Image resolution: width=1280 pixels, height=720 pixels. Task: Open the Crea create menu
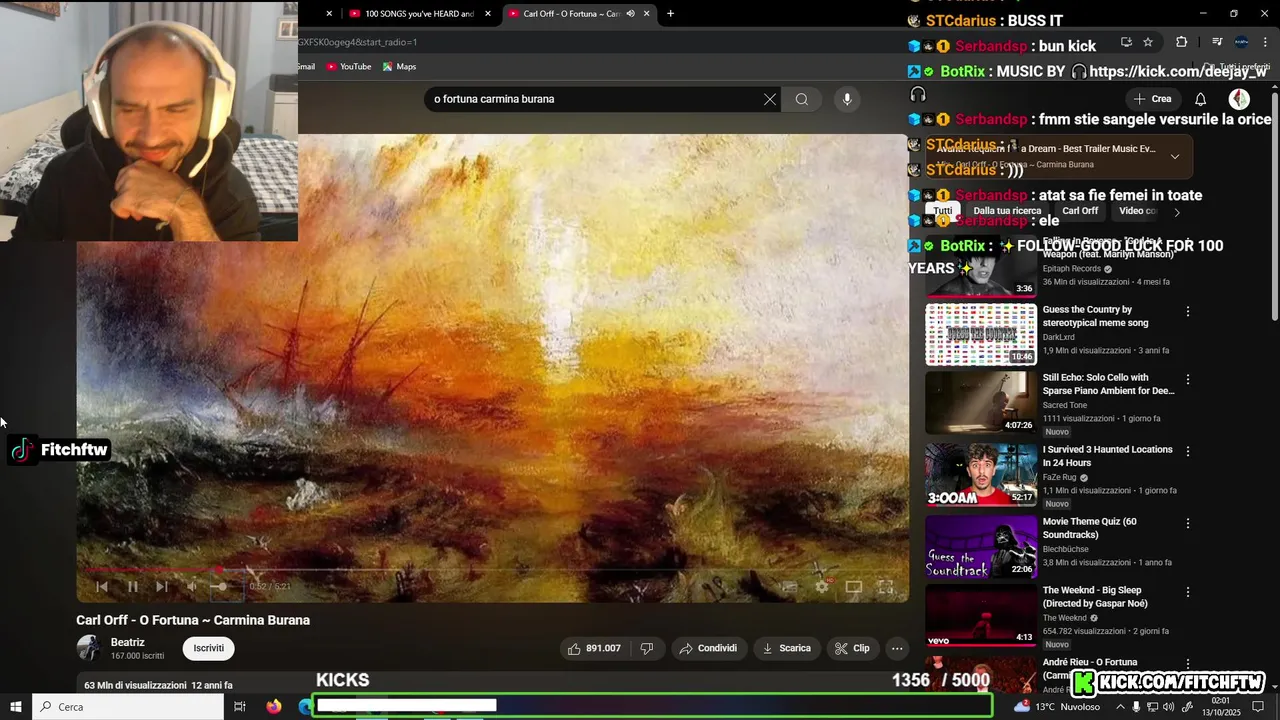1152,99
